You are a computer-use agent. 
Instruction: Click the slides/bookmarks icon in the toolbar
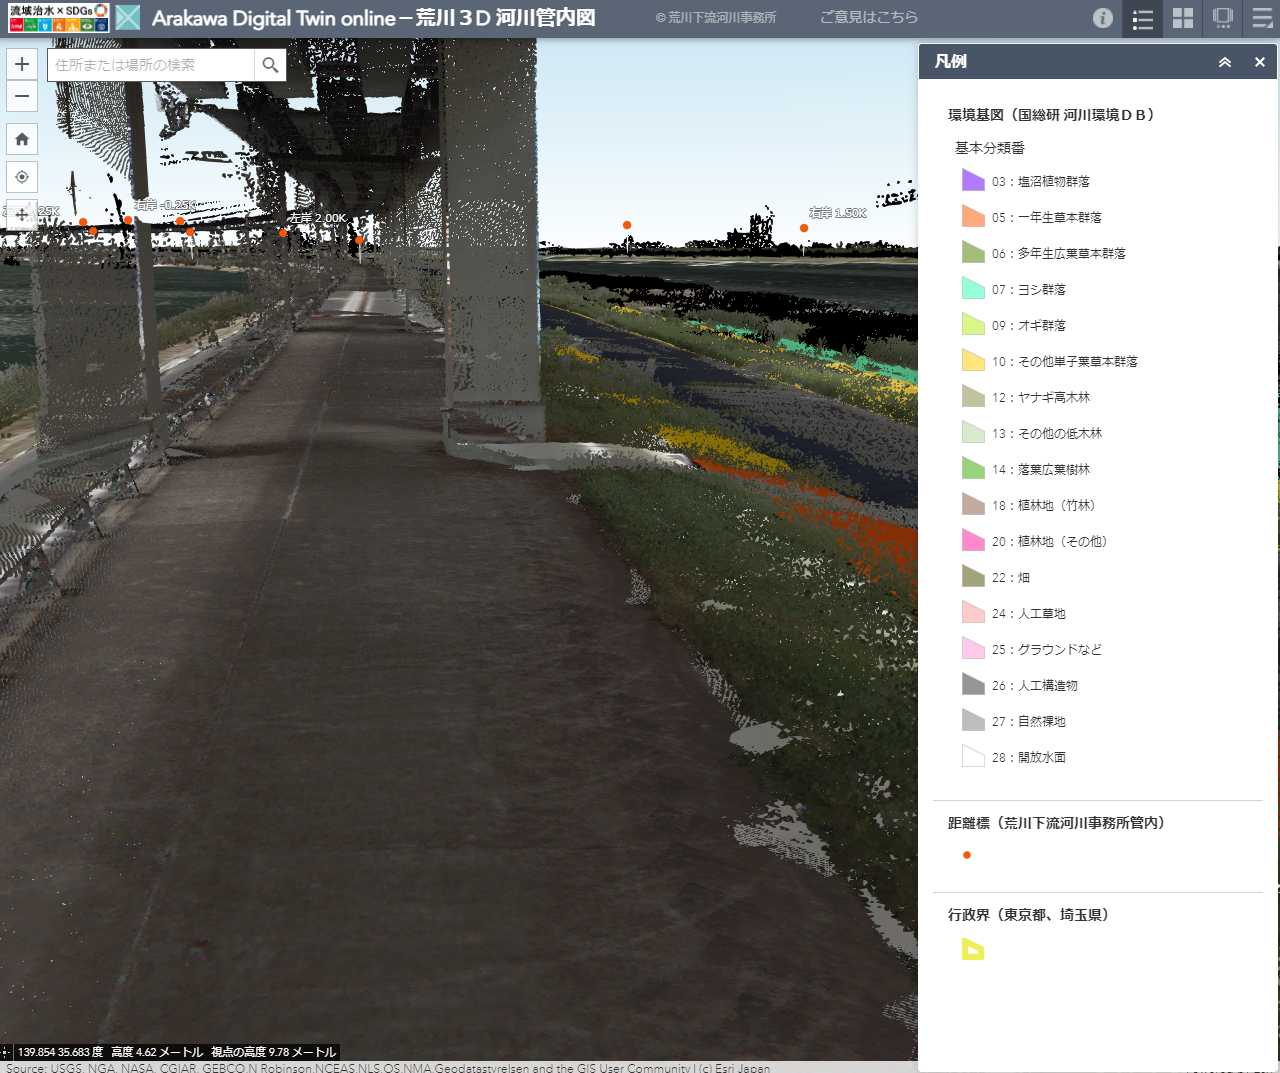pos(1221,18)
